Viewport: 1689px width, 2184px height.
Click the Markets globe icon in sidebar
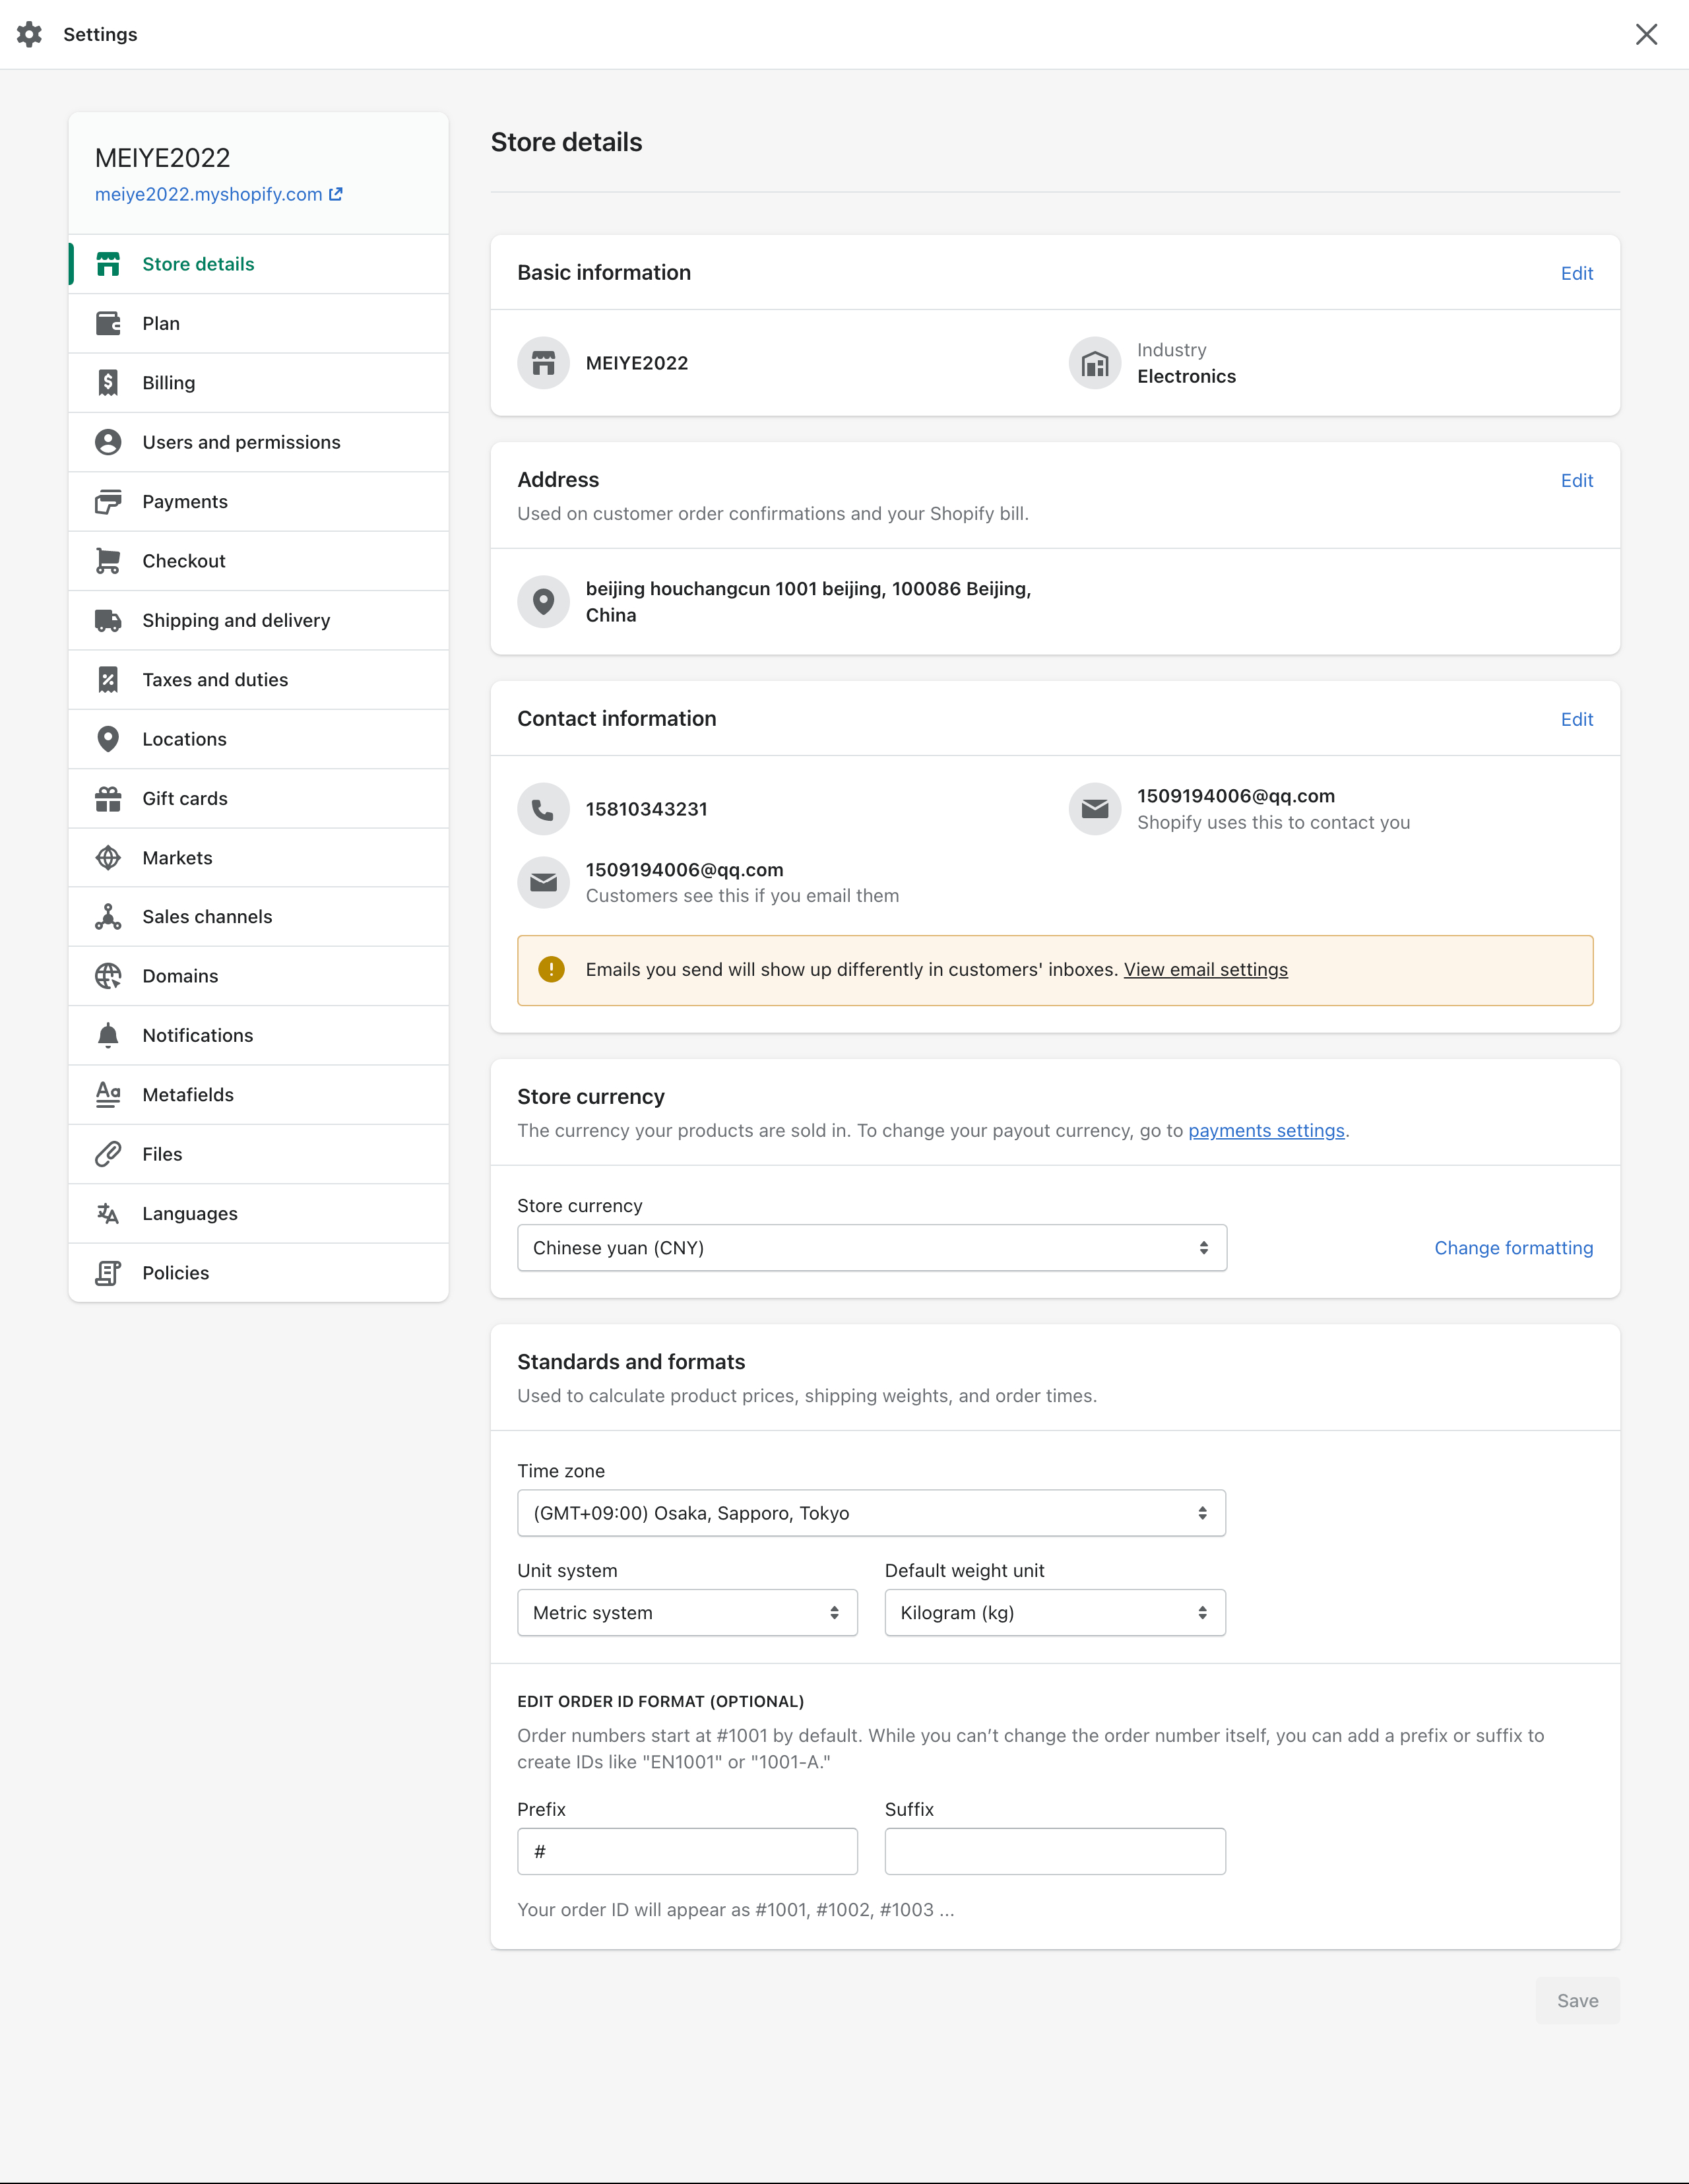[x=108, y=858]
